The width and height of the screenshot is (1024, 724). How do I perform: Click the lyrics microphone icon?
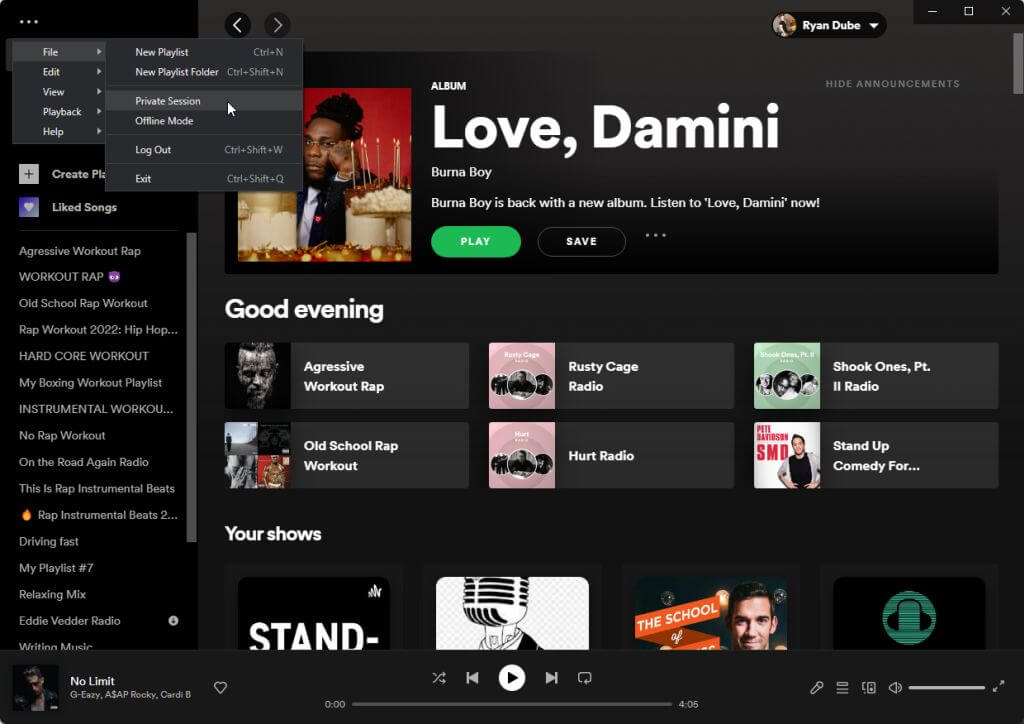click(817, 687)
